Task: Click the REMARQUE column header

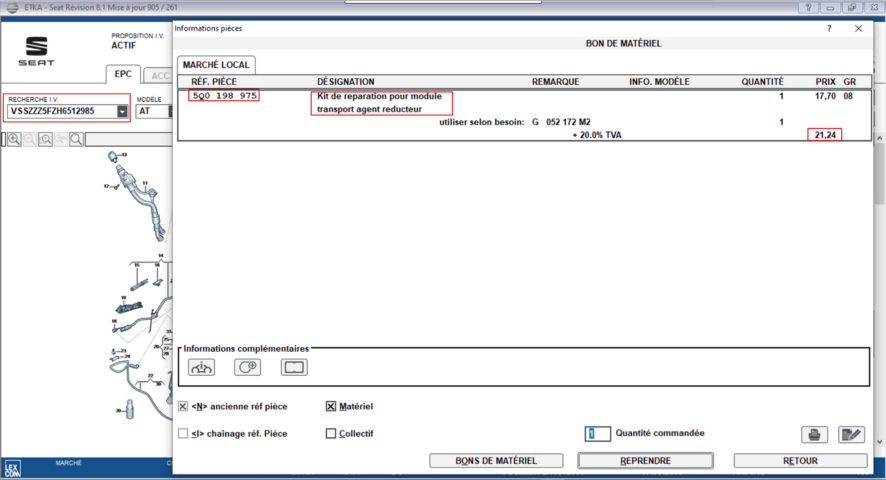Action: pyautogui.click(x=555, y=82)
